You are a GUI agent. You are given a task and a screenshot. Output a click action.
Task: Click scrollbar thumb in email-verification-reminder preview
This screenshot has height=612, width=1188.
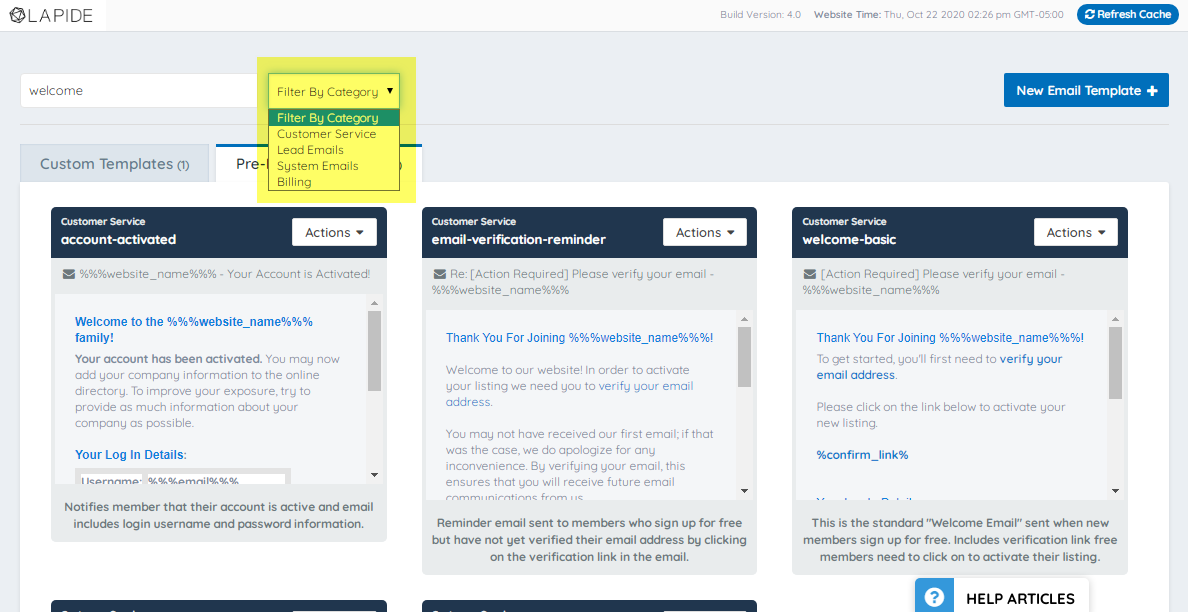pos(745,357)
